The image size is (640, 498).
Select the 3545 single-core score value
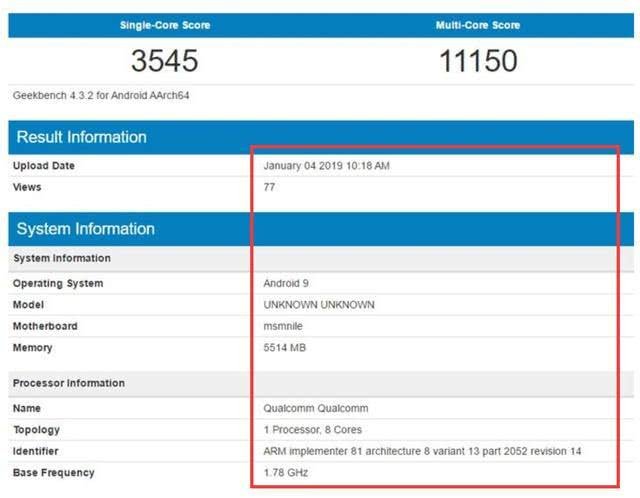[164, 61]
